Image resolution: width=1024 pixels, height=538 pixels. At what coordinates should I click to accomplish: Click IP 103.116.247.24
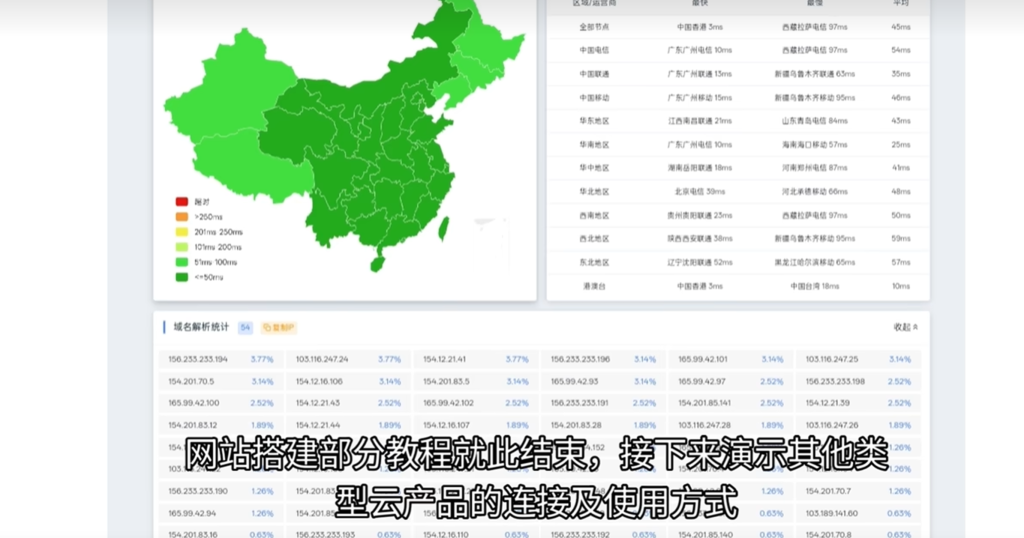coord(322,359)
